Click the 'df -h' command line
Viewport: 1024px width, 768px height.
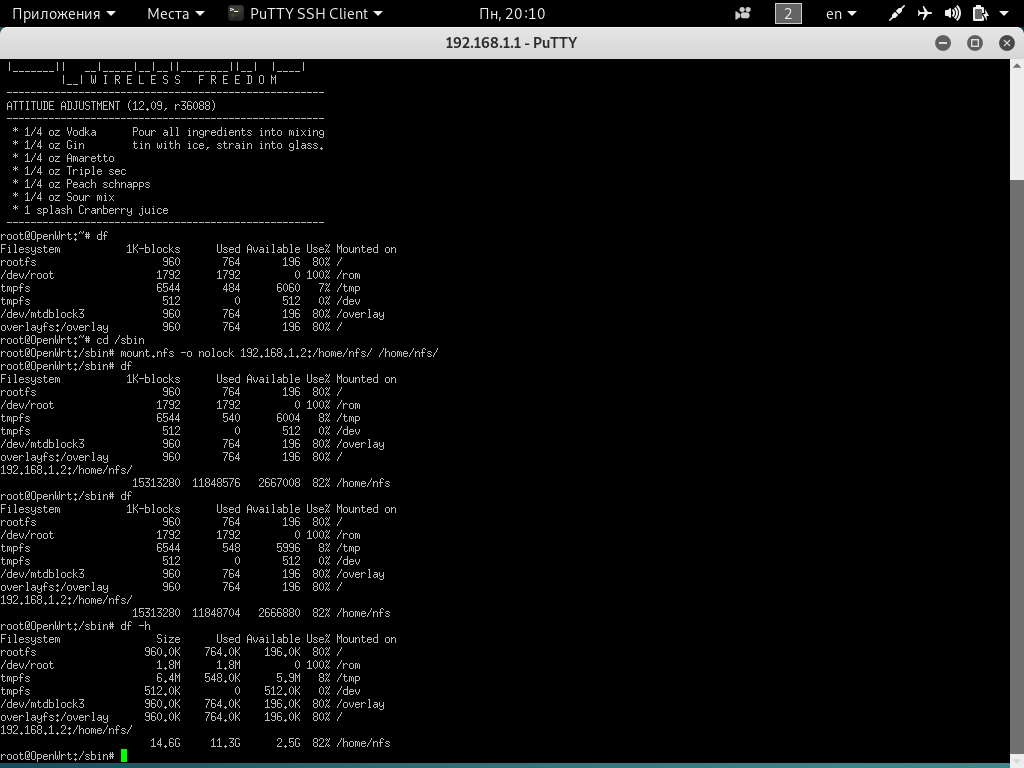coord(76,626)
